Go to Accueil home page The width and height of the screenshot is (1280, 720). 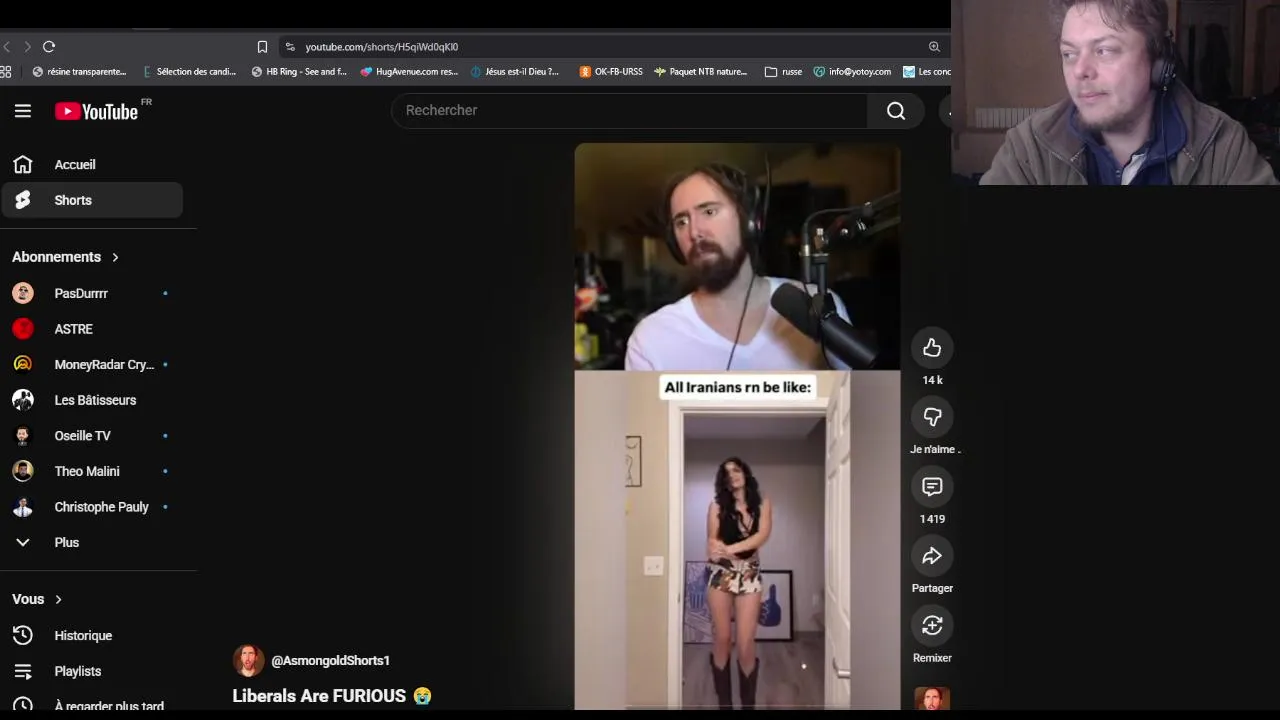coord(92,165)
